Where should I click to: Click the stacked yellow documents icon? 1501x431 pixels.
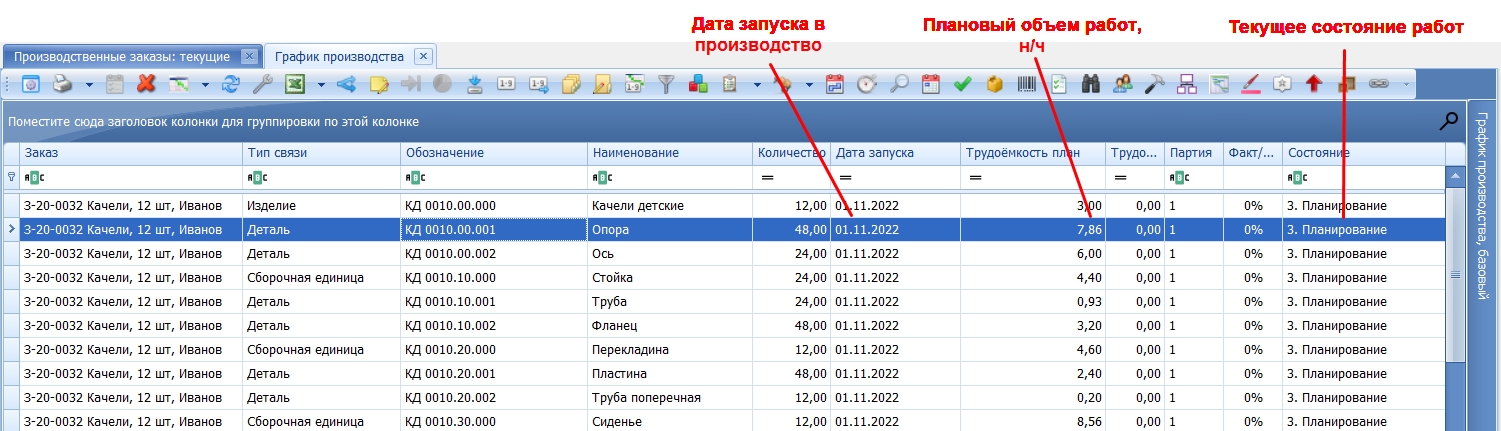tap(571, 85)
